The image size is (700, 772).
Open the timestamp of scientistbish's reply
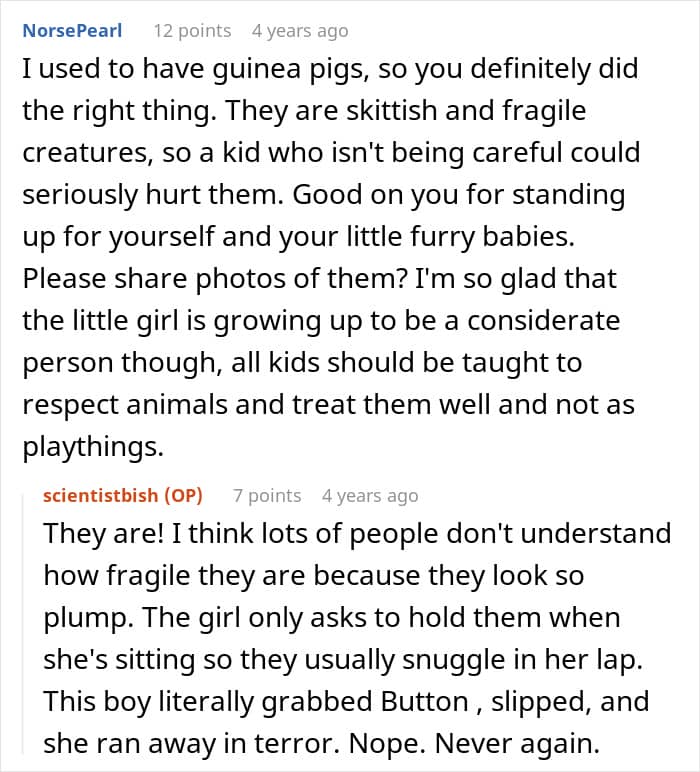(370, 495)
